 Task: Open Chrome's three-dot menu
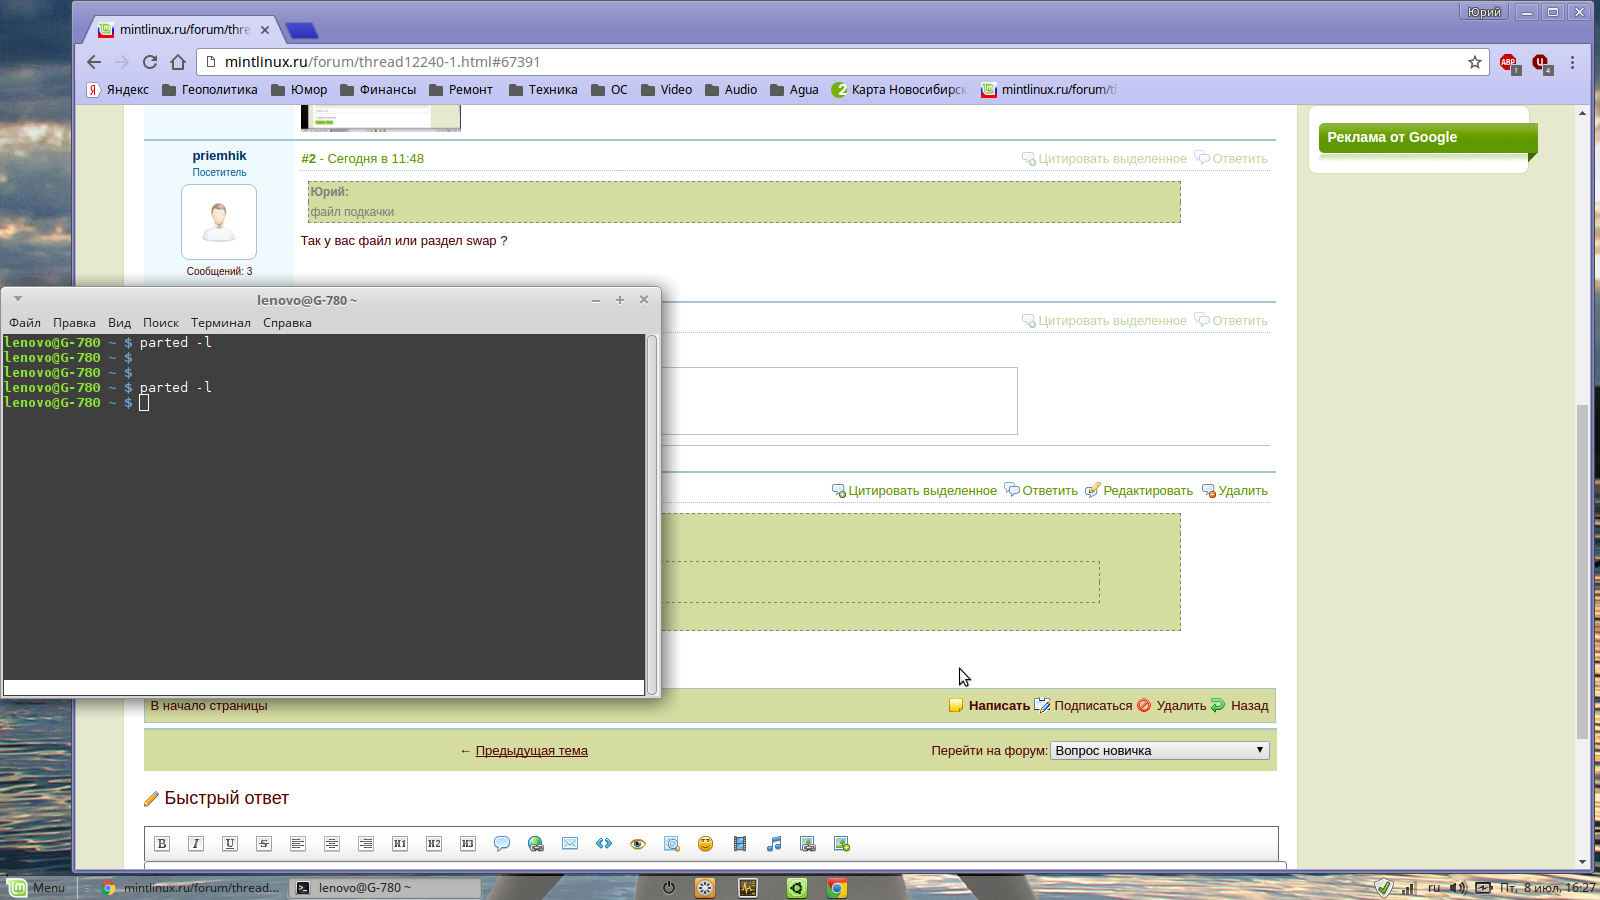point(1572,62)
